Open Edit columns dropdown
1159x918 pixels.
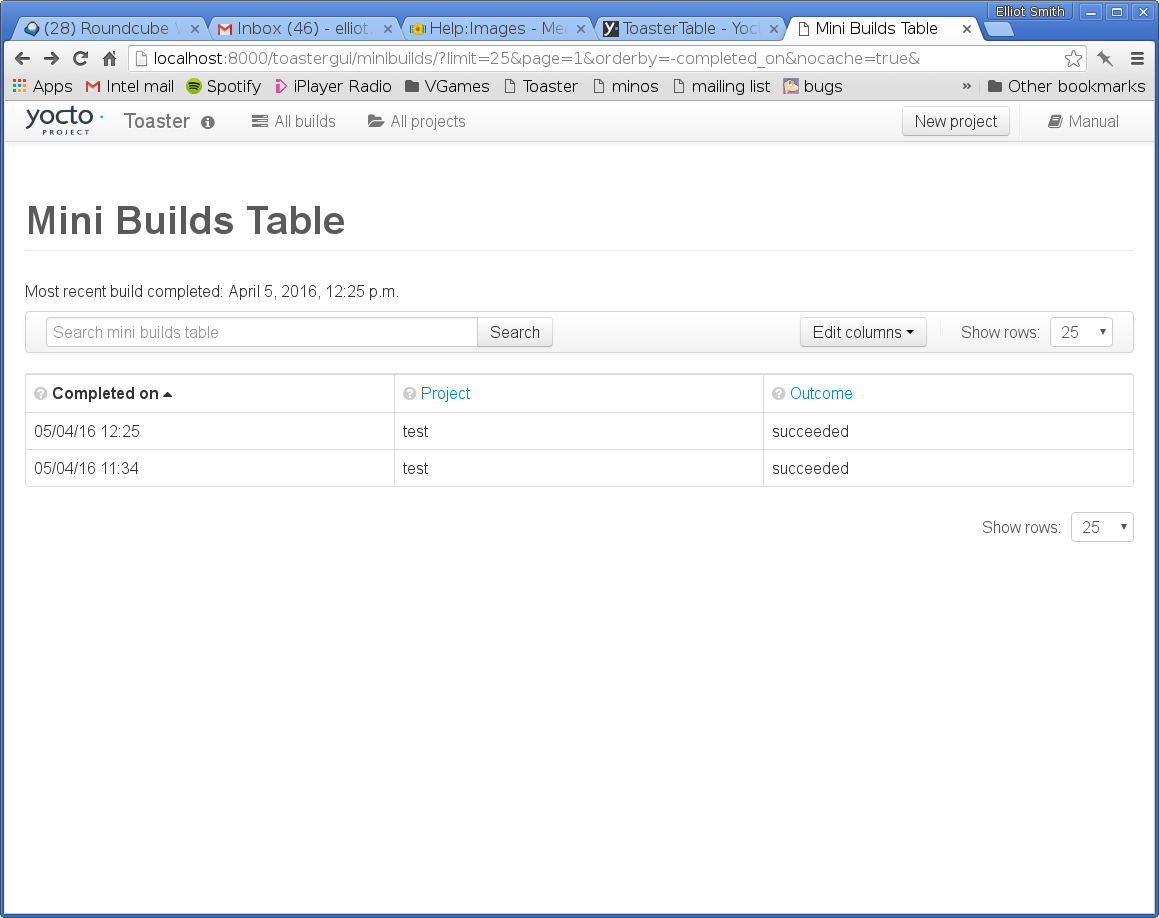(x=863, y=332)
